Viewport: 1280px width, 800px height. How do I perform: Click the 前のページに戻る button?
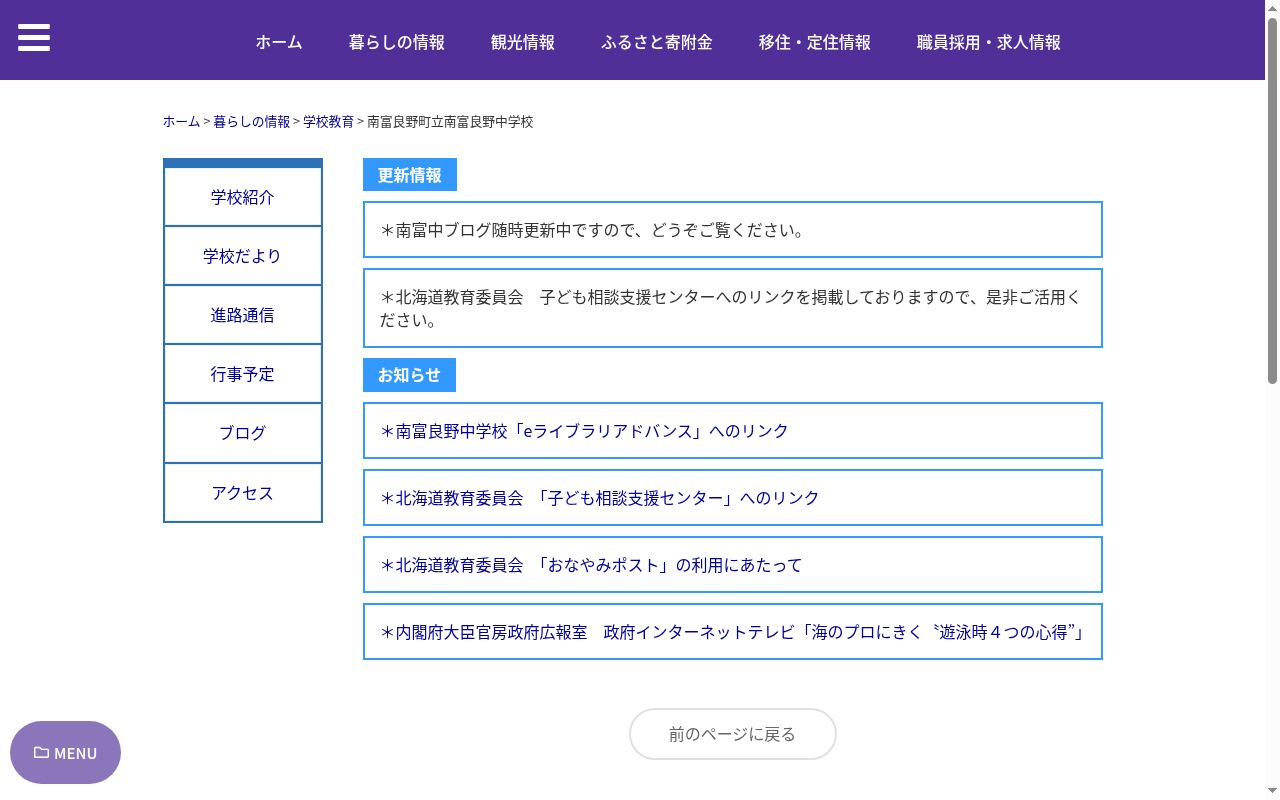coord(733,734)
